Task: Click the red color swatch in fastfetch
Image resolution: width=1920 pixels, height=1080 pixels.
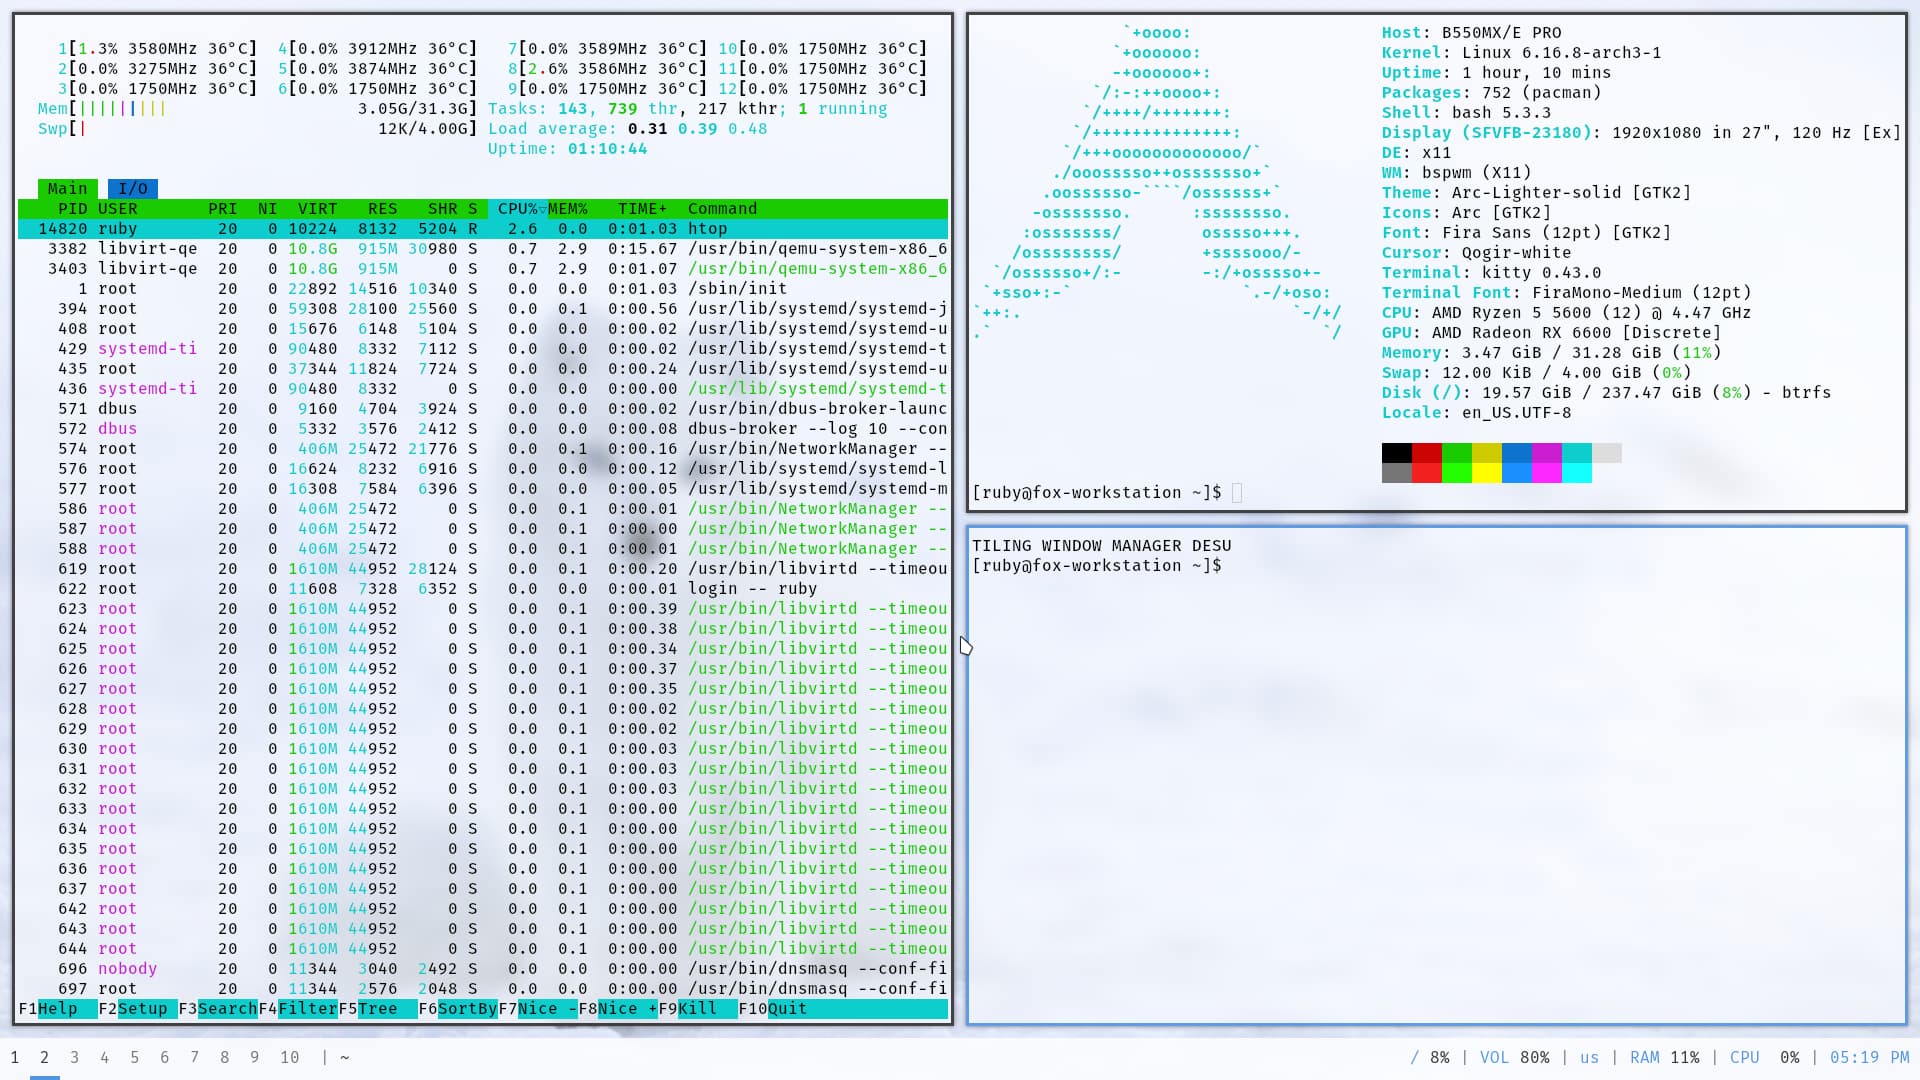Action: point(1426,453)
